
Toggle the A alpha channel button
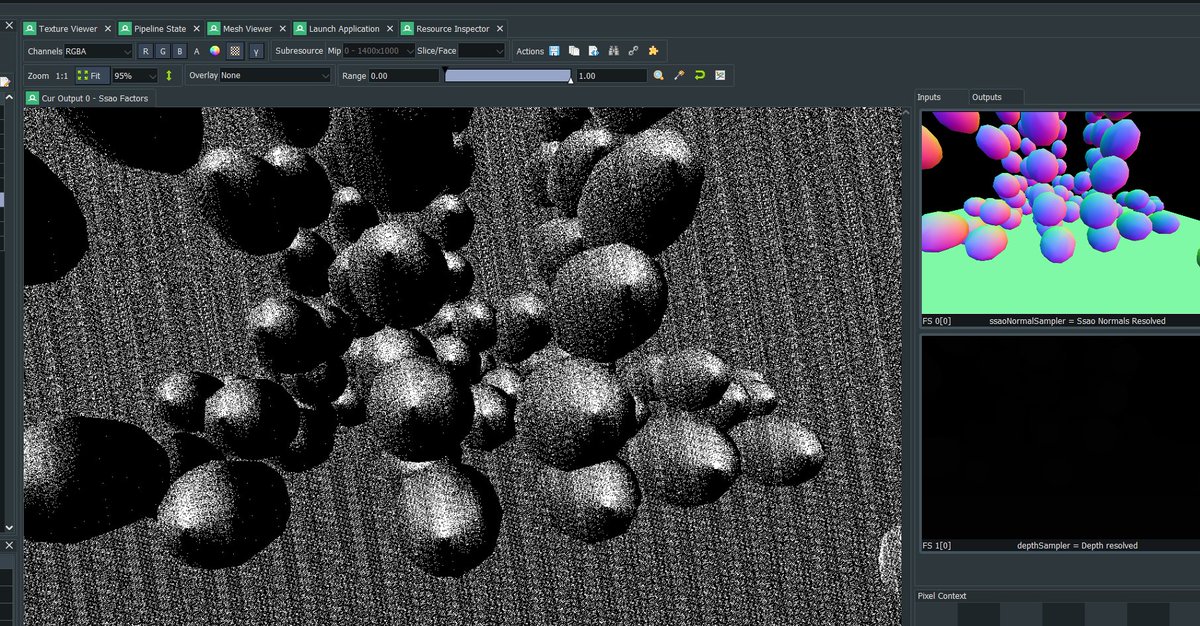[x=196, y=50]
